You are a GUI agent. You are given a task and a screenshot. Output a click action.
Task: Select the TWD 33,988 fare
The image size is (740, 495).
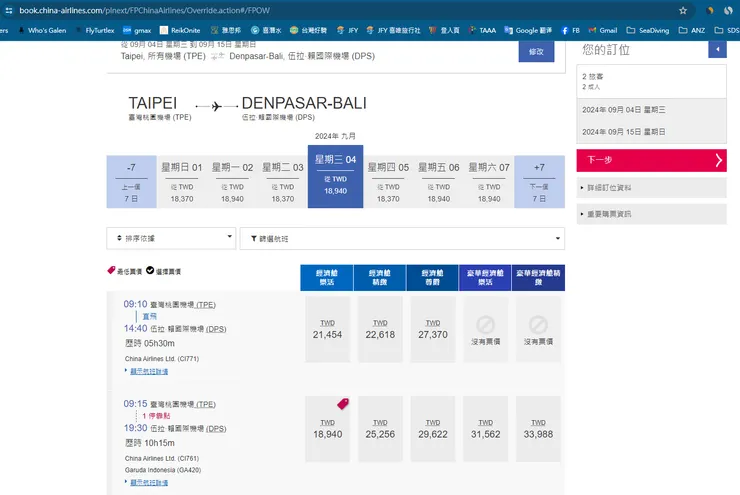coord(538,429)
